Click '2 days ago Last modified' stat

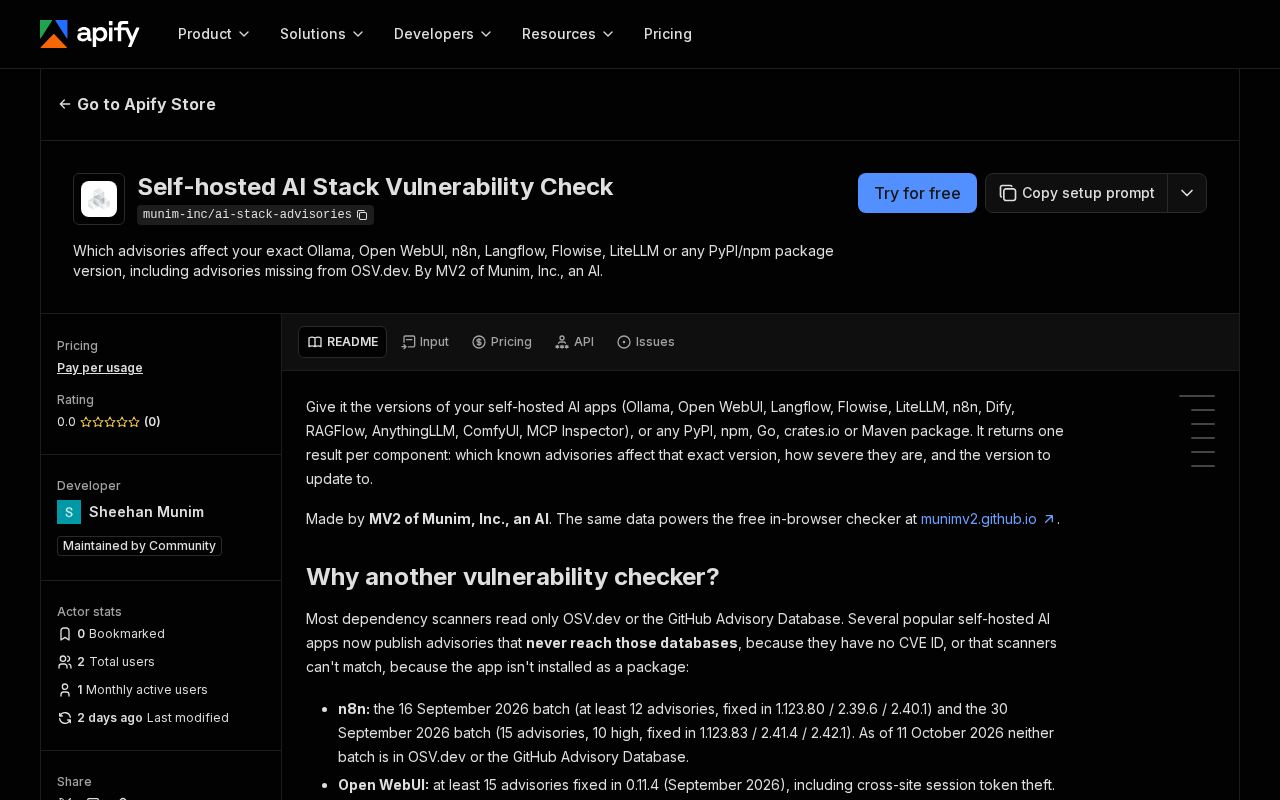143,718
